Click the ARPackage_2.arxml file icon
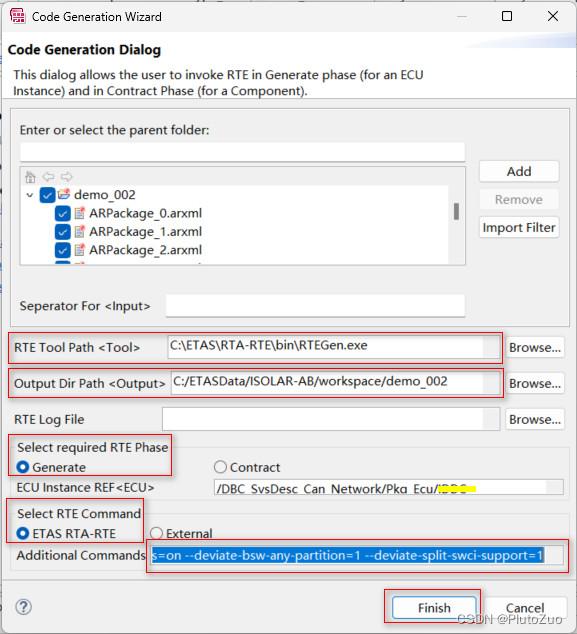Image resolution: width=577 pixels, height=634 pixels. [80, 250]
